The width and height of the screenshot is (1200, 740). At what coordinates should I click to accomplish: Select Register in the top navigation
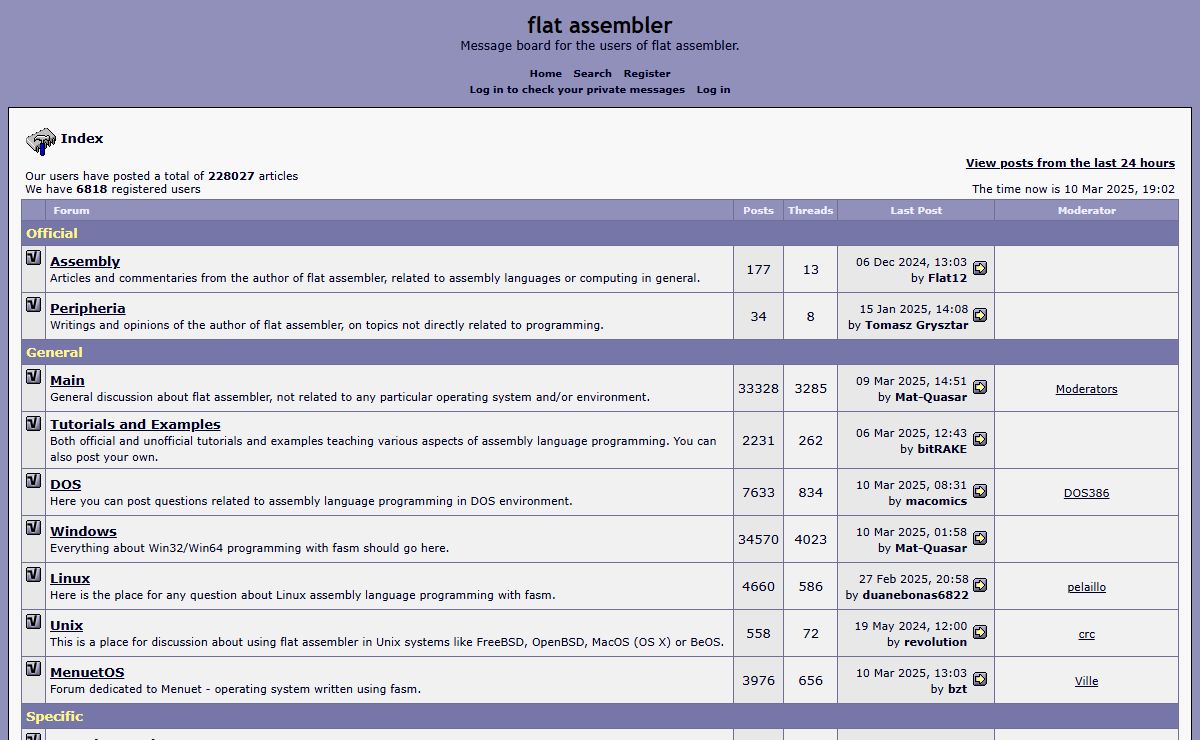pos(647,73)
